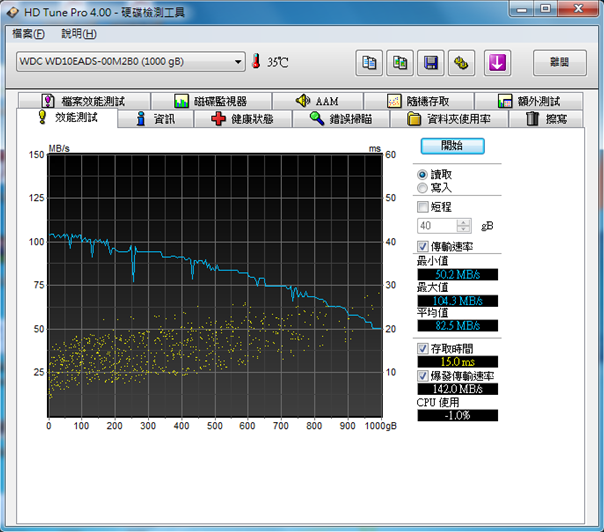Enable the 短程 checkbox
This screenshot has height=532, width=604.
pos(422,206)
